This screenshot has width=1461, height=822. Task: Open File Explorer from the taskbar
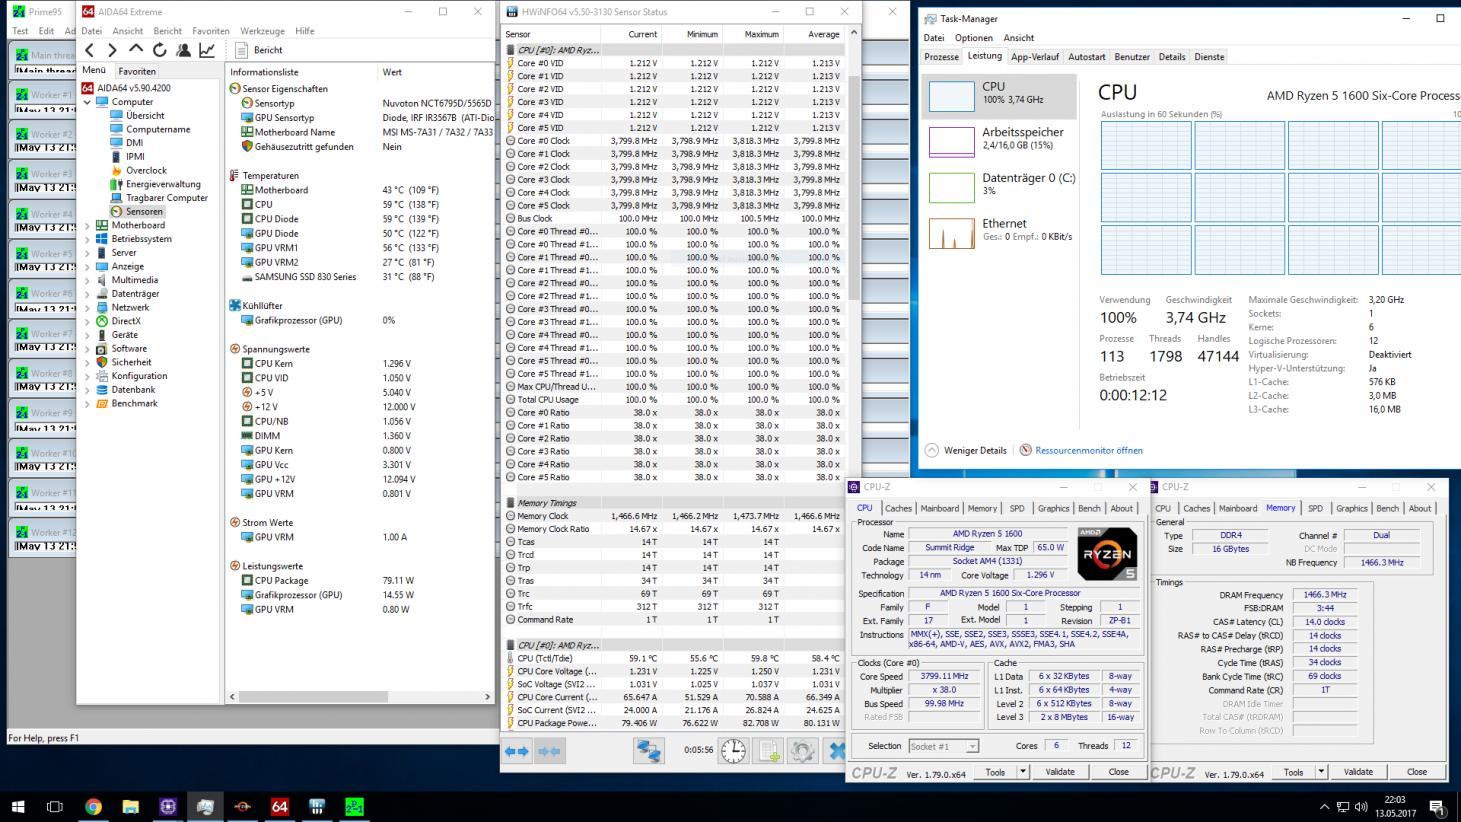(x=130, y=806)
